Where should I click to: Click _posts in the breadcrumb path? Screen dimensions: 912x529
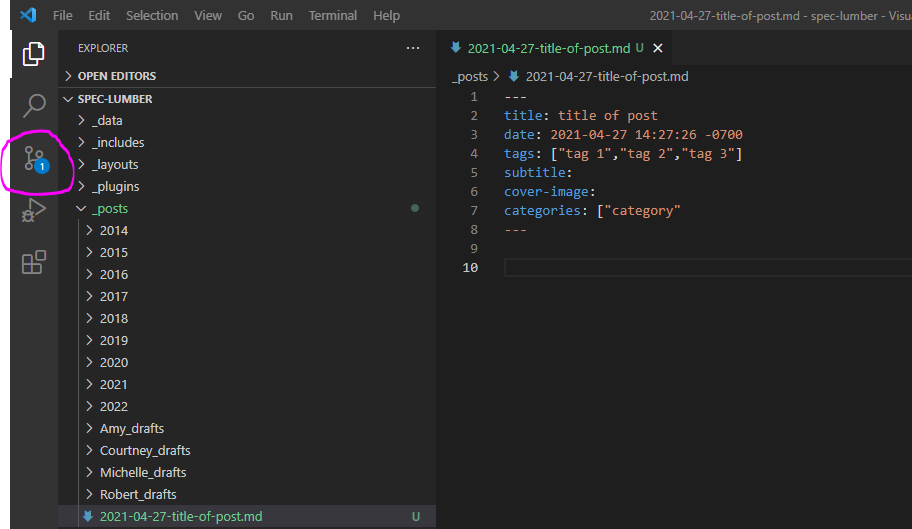click(x=470, y=76)
